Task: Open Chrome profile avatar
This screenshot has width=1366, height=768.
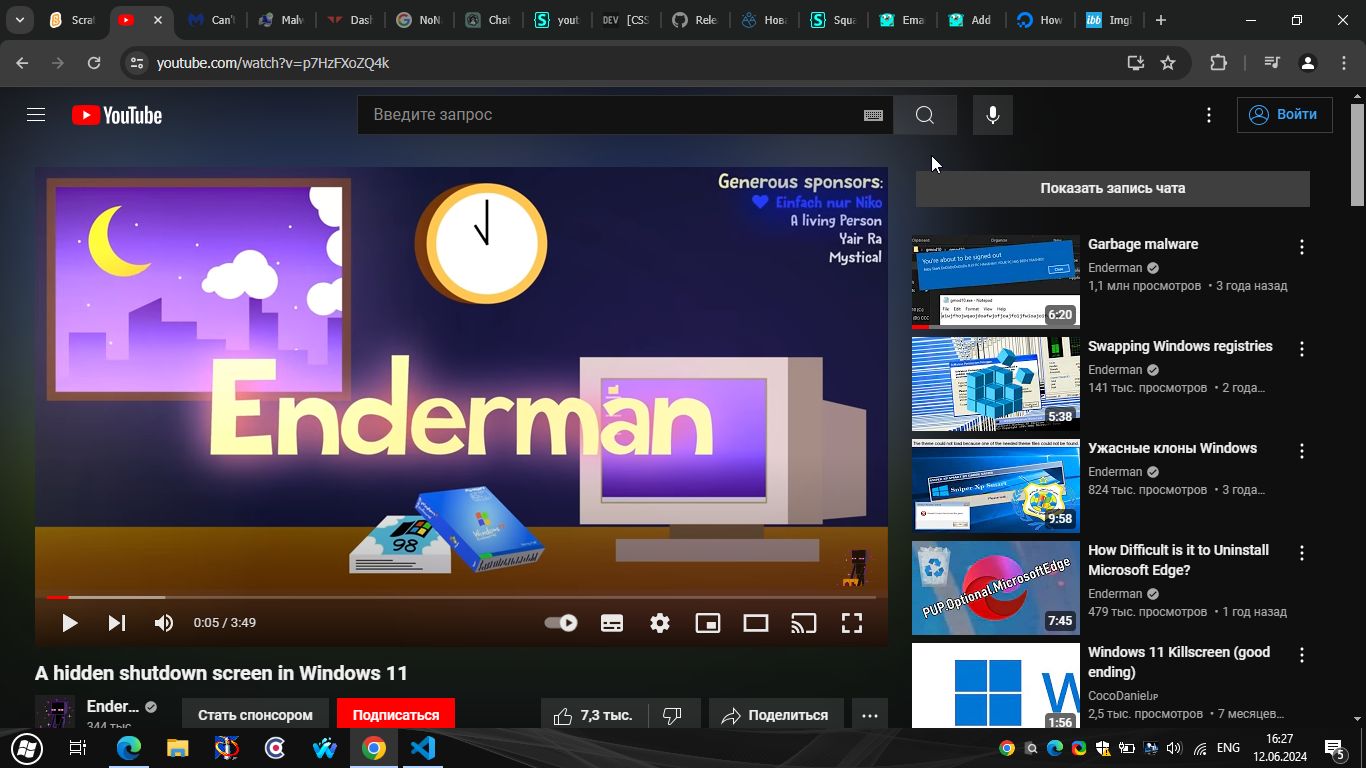Action: tap(1307, 63)
